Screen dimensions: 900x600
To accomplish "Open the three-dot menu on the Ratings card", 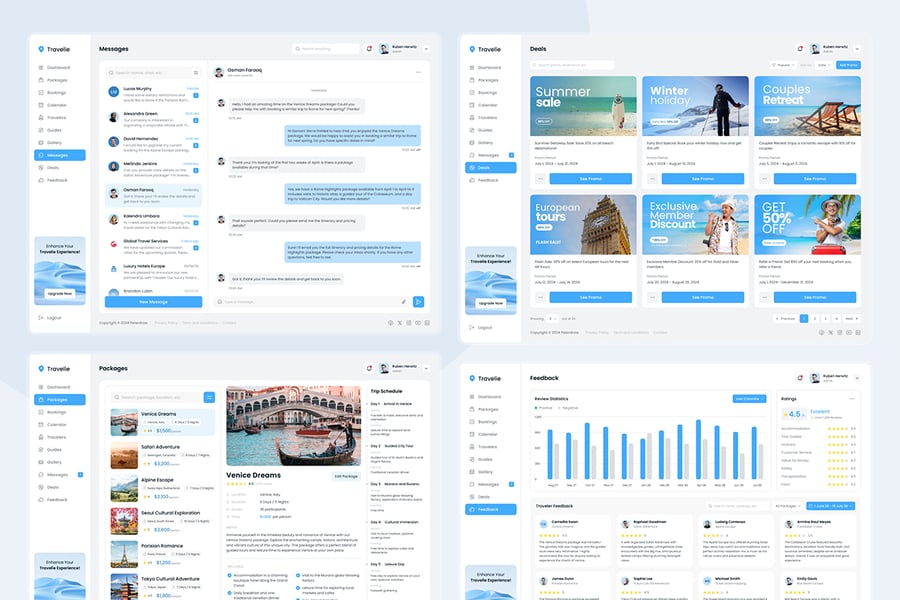I will (x=852, y=398).
